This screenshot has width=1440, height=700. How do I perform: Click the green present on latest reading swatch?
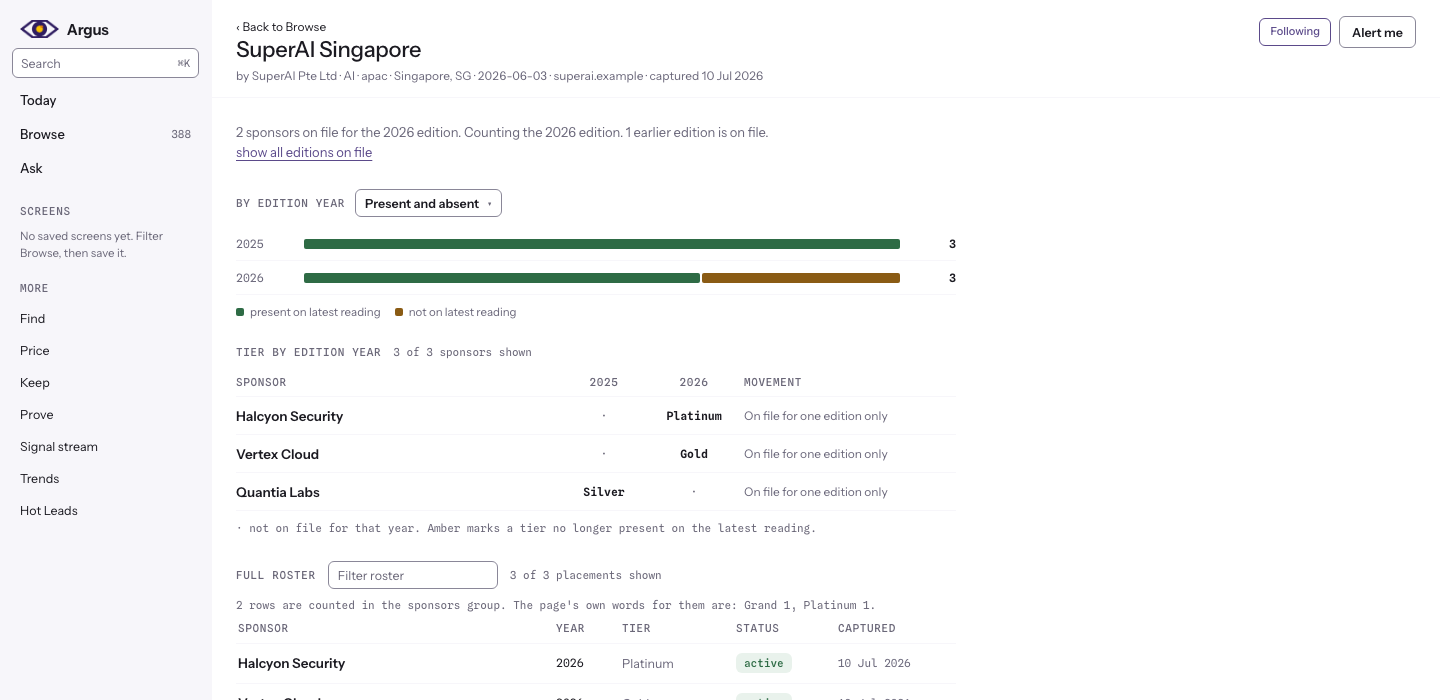click(x=240, y=312)
